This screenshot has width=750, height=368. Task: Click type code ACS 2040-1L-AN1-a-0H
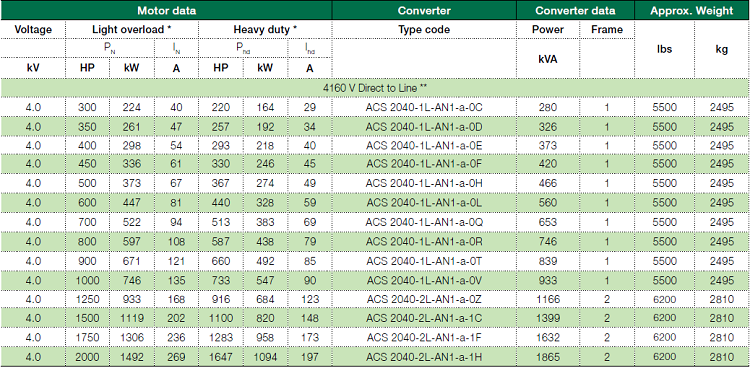(x=424, y=184)
